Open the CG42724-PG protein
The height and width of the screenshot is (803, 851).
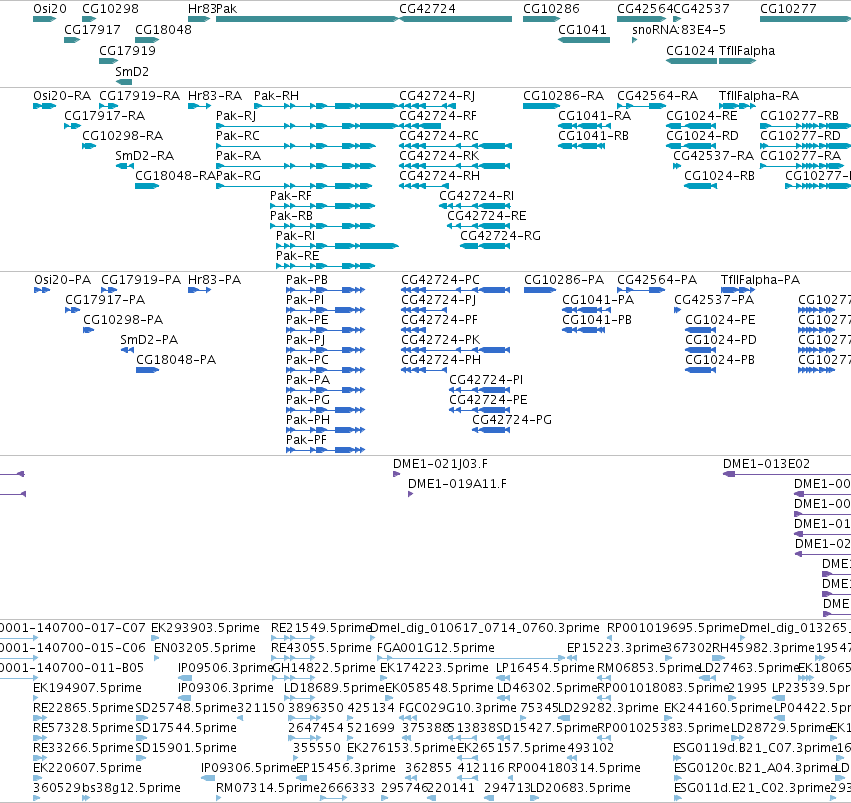[491, 430]
